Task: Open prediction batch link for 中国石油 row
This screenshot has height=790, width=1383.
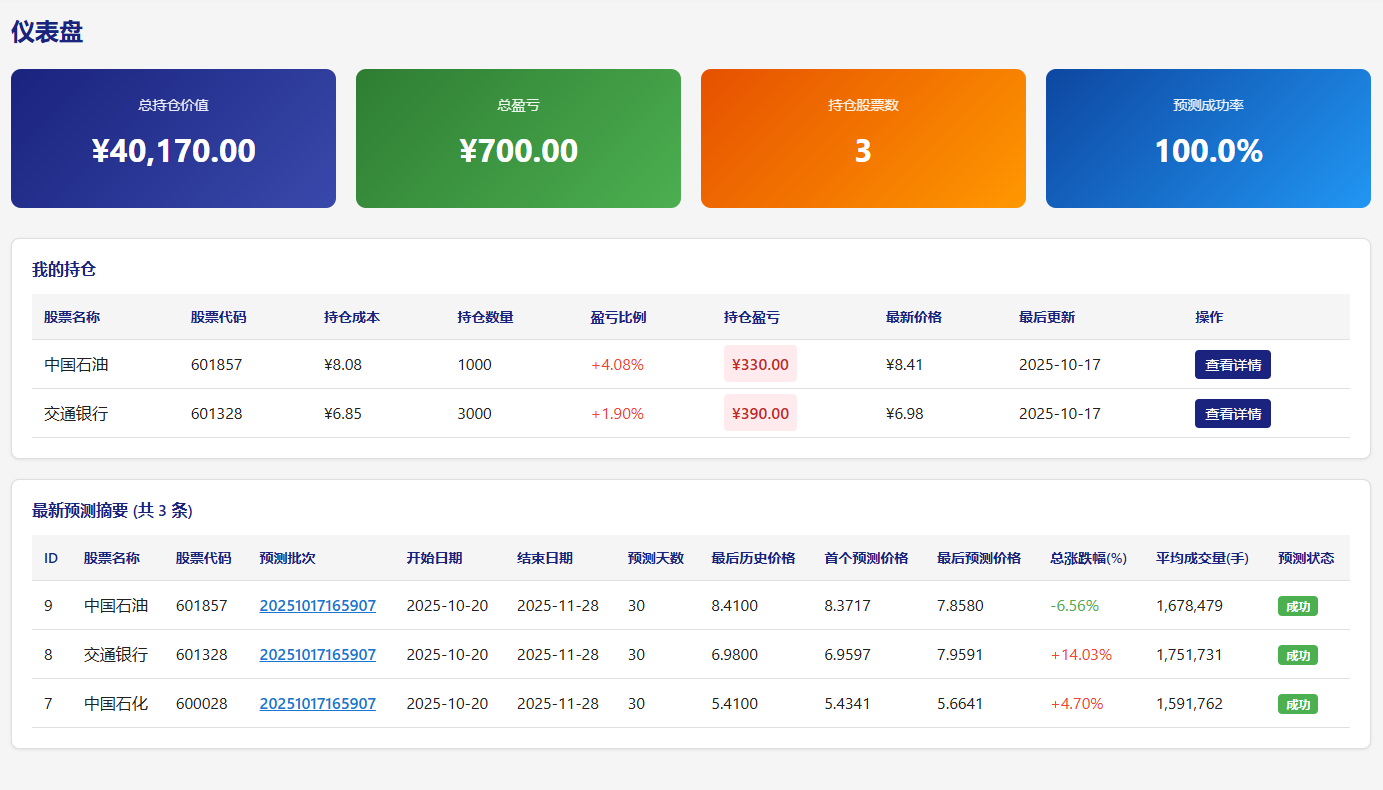Action: 317,606
